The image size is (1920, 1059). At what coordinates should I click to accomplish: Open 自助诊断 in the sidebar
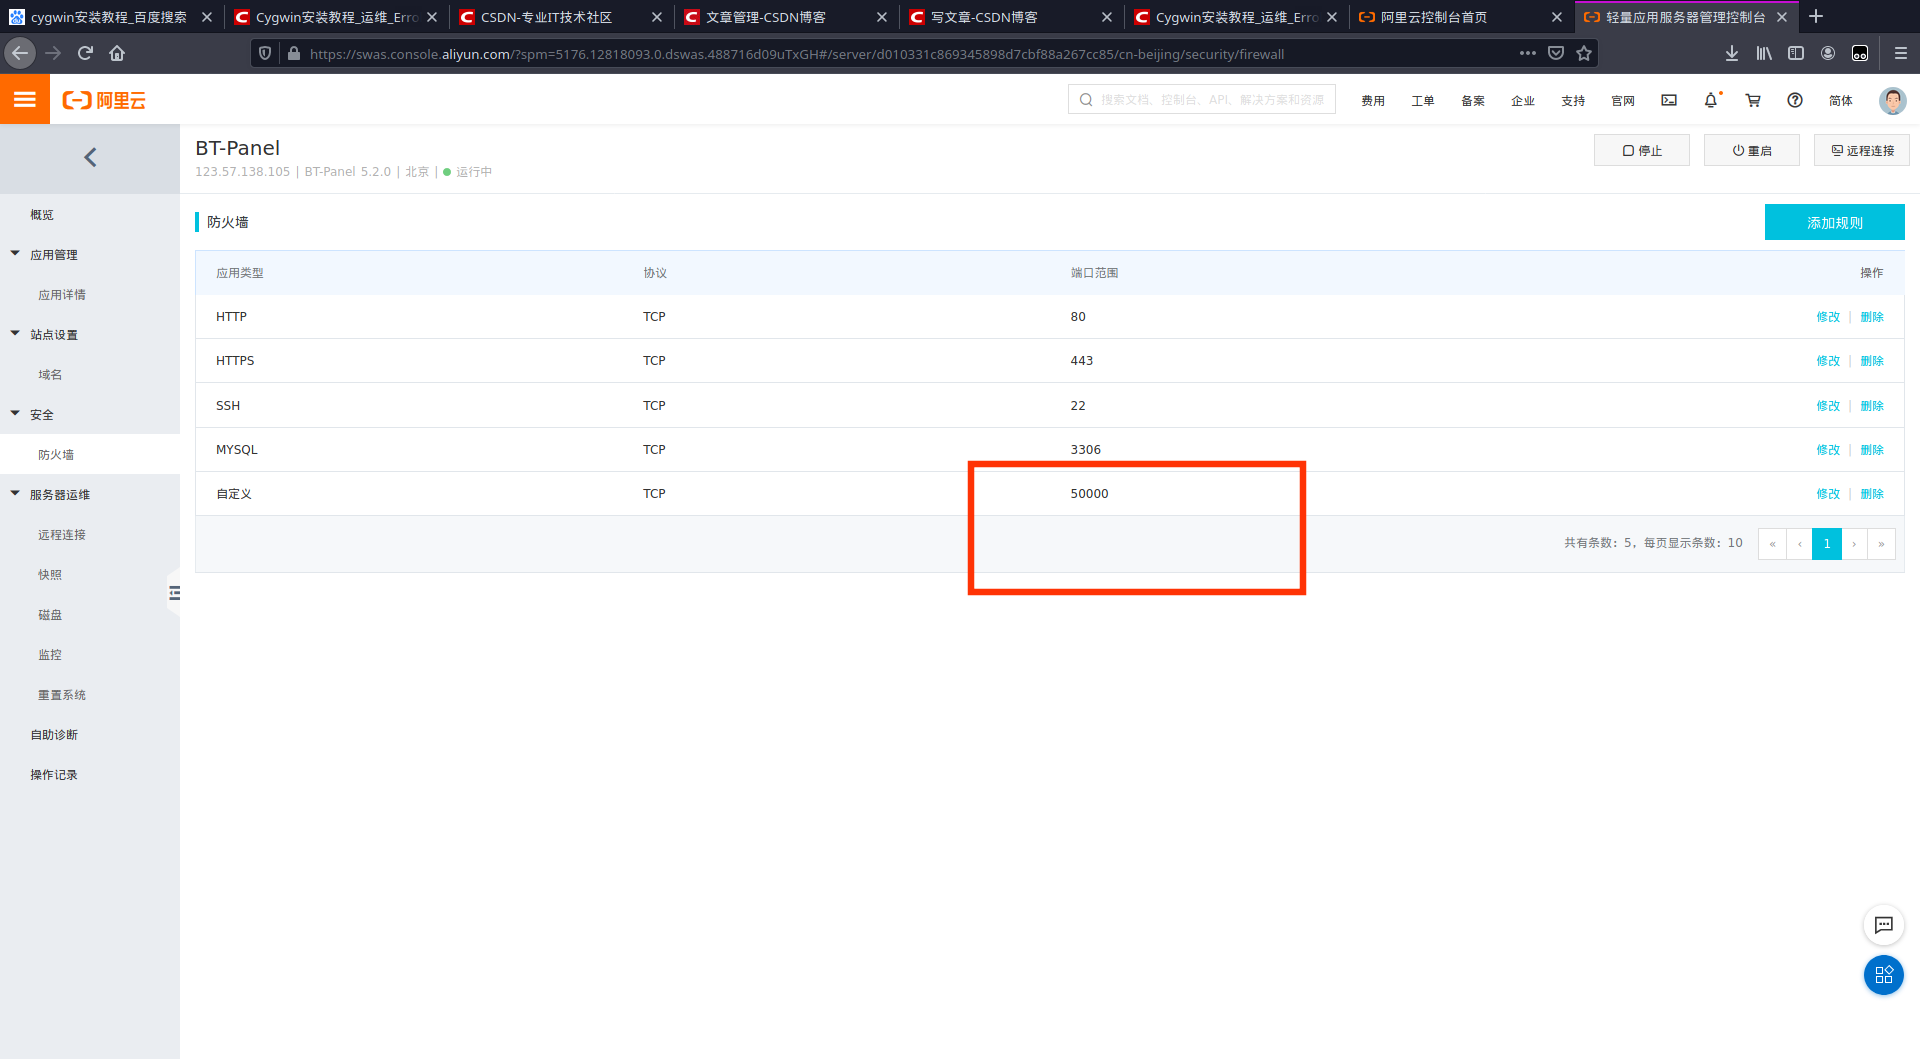tap(54, 735)
